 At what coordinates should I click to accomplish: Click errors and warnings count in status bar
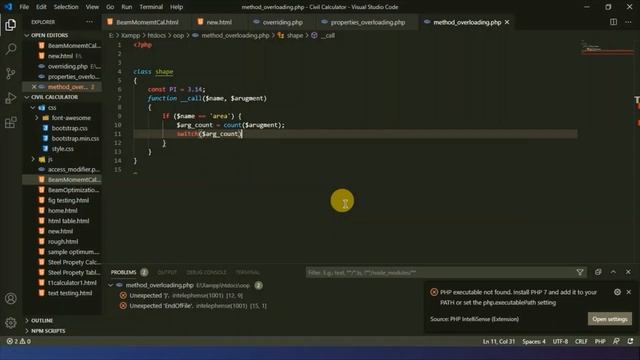(19, 341)
